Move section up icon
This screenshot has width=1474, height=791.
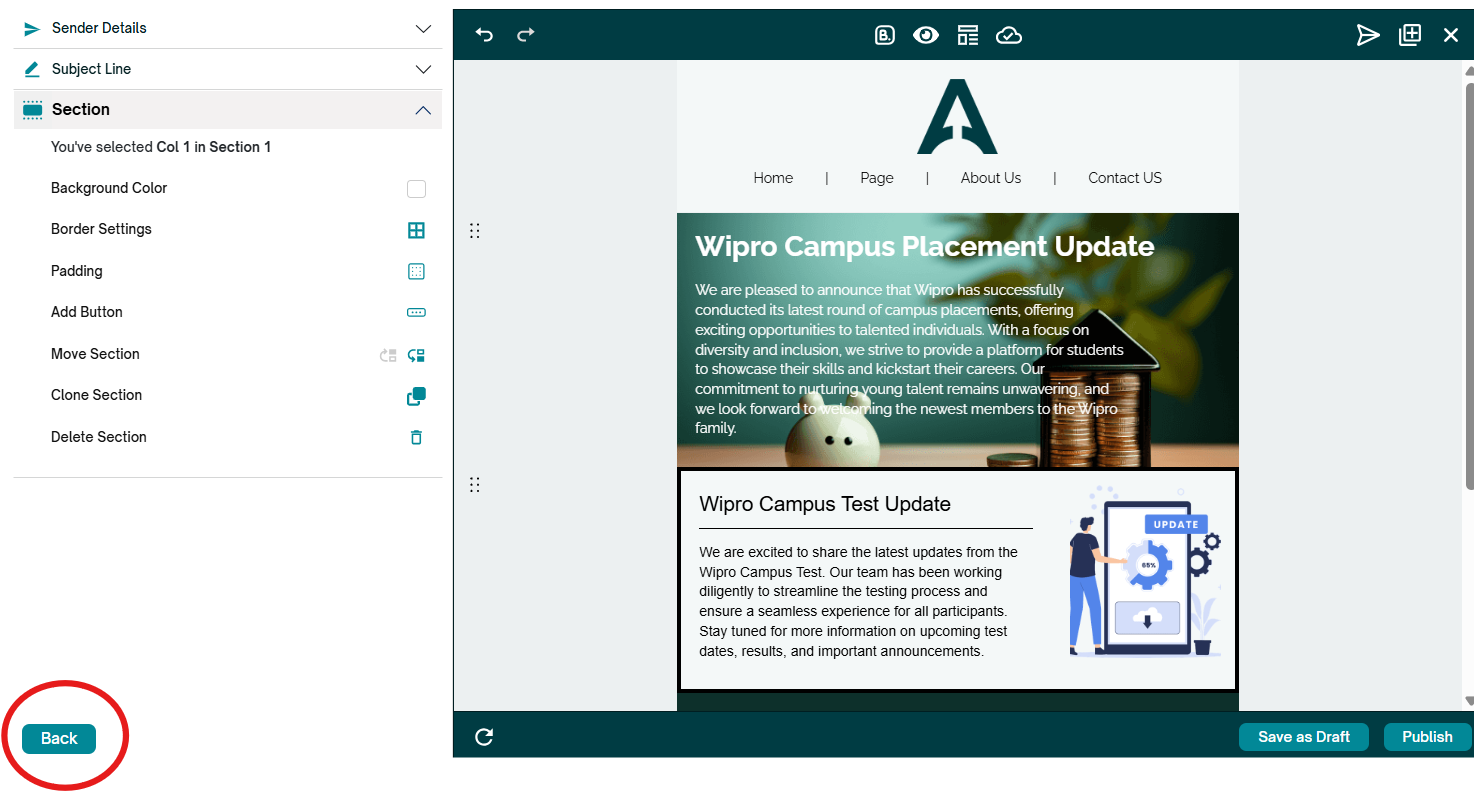pyautogui.click(x=388, y=354)
